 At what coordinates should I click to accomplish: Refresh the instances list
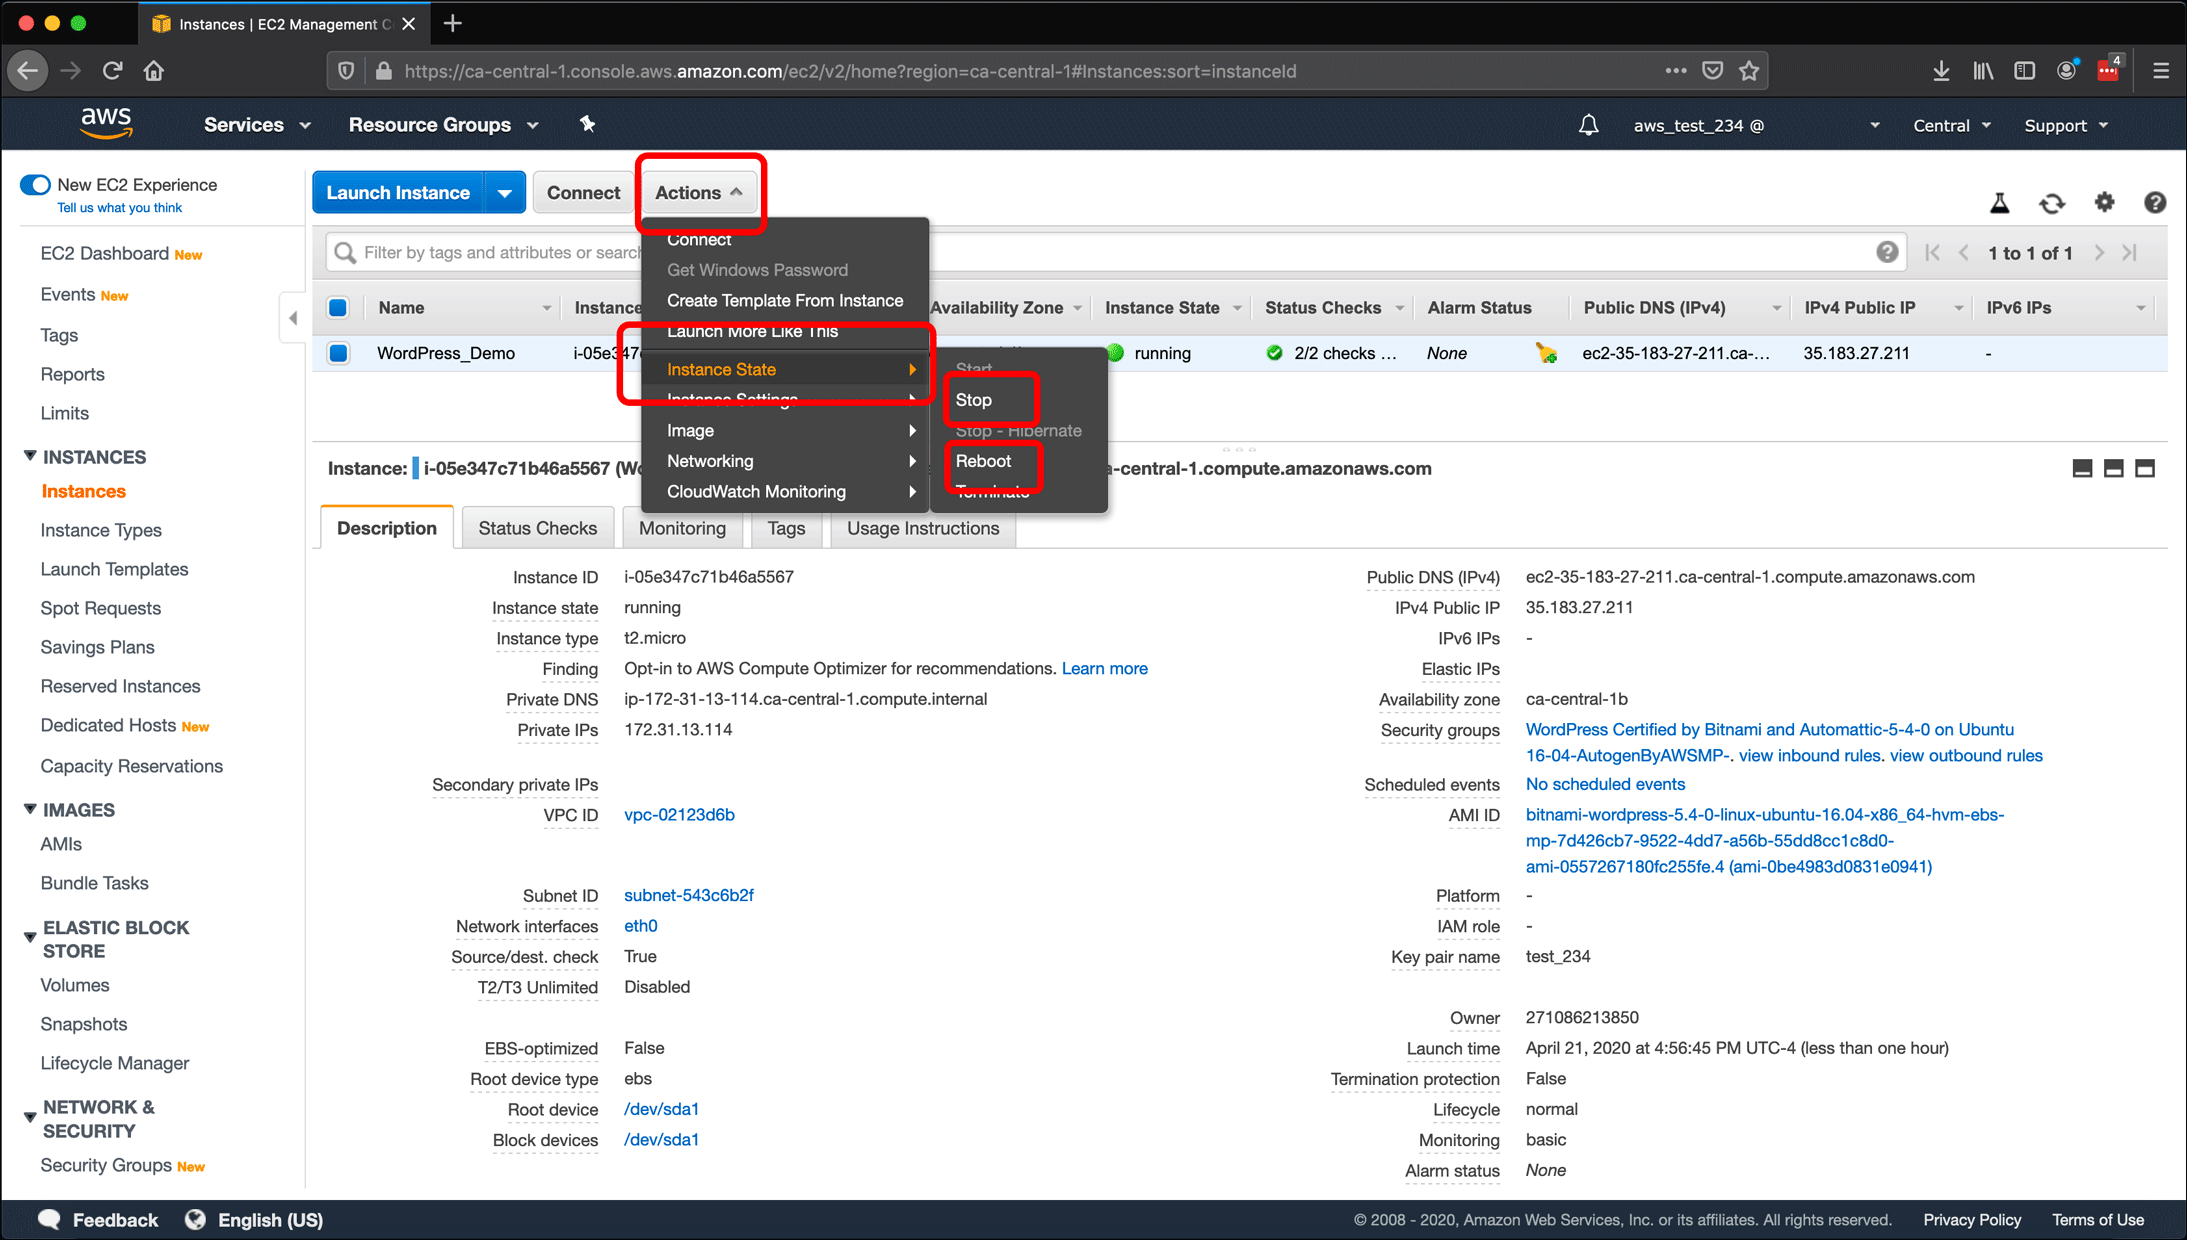point(2052,203)
